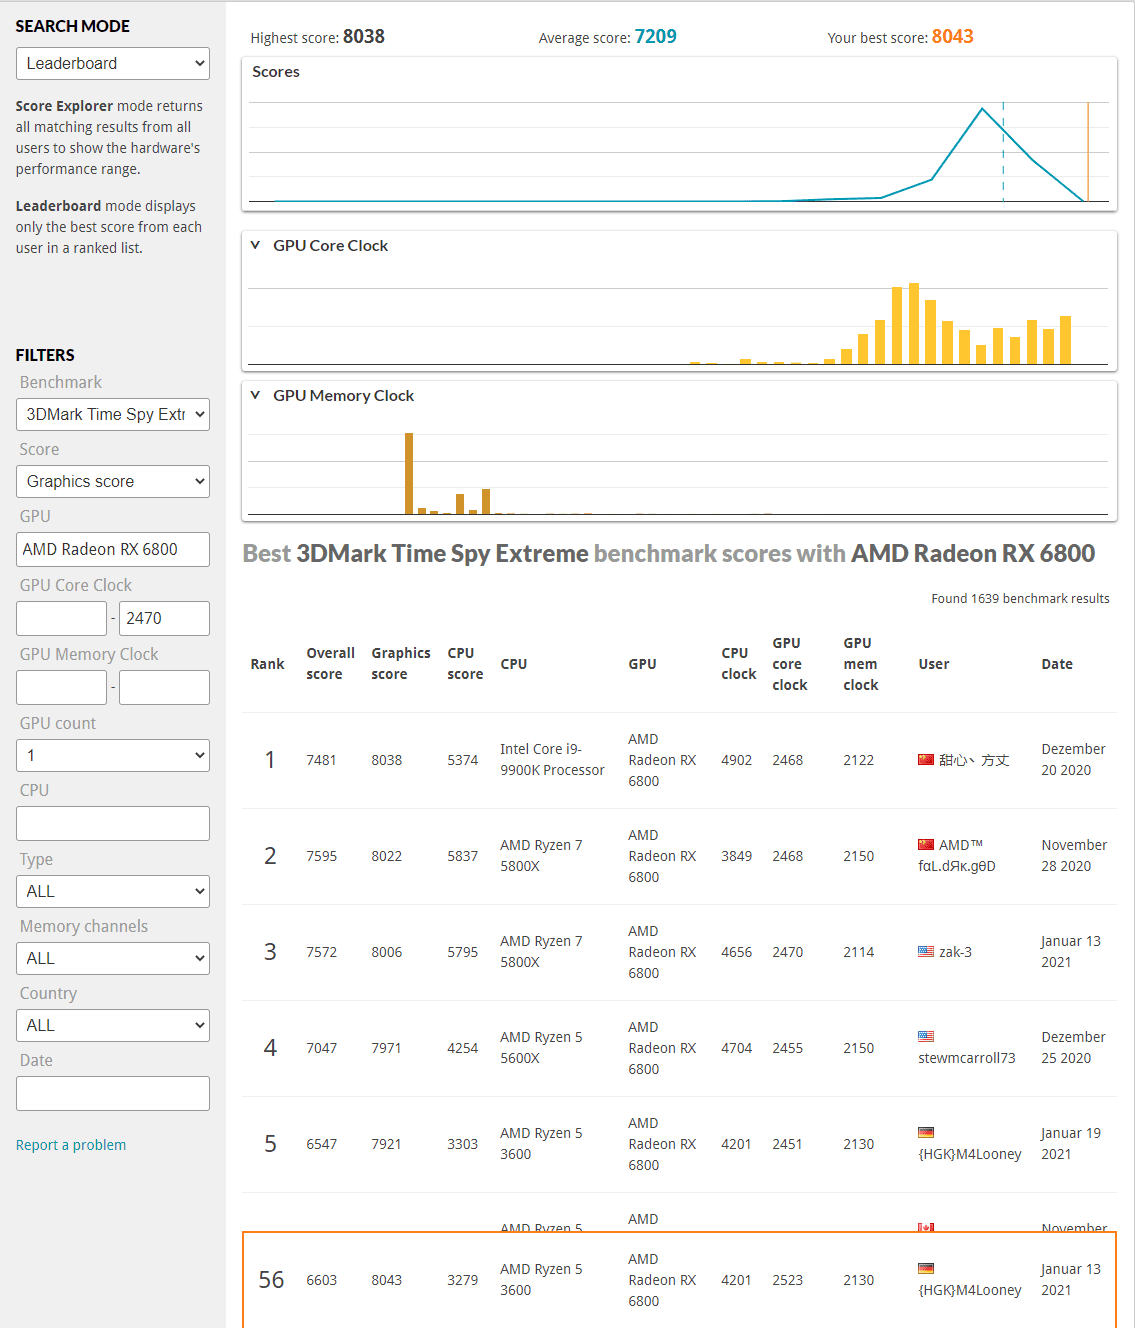Click the GPU Memory Clock minimum field

point(61,687)
